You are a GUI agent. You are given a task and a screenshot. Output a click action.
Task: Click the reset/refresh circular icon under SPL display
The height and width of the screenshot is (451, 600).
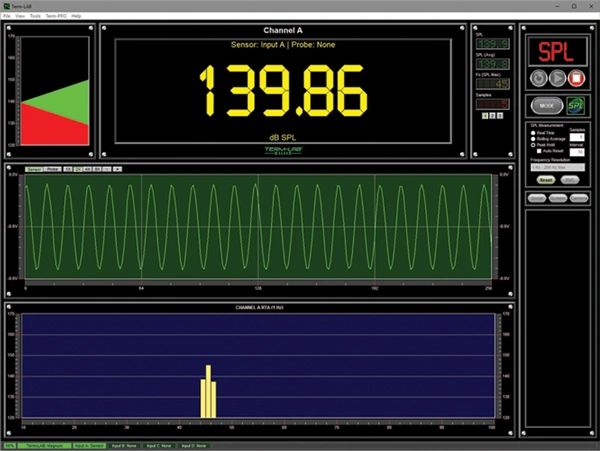[x=537, y=76]
